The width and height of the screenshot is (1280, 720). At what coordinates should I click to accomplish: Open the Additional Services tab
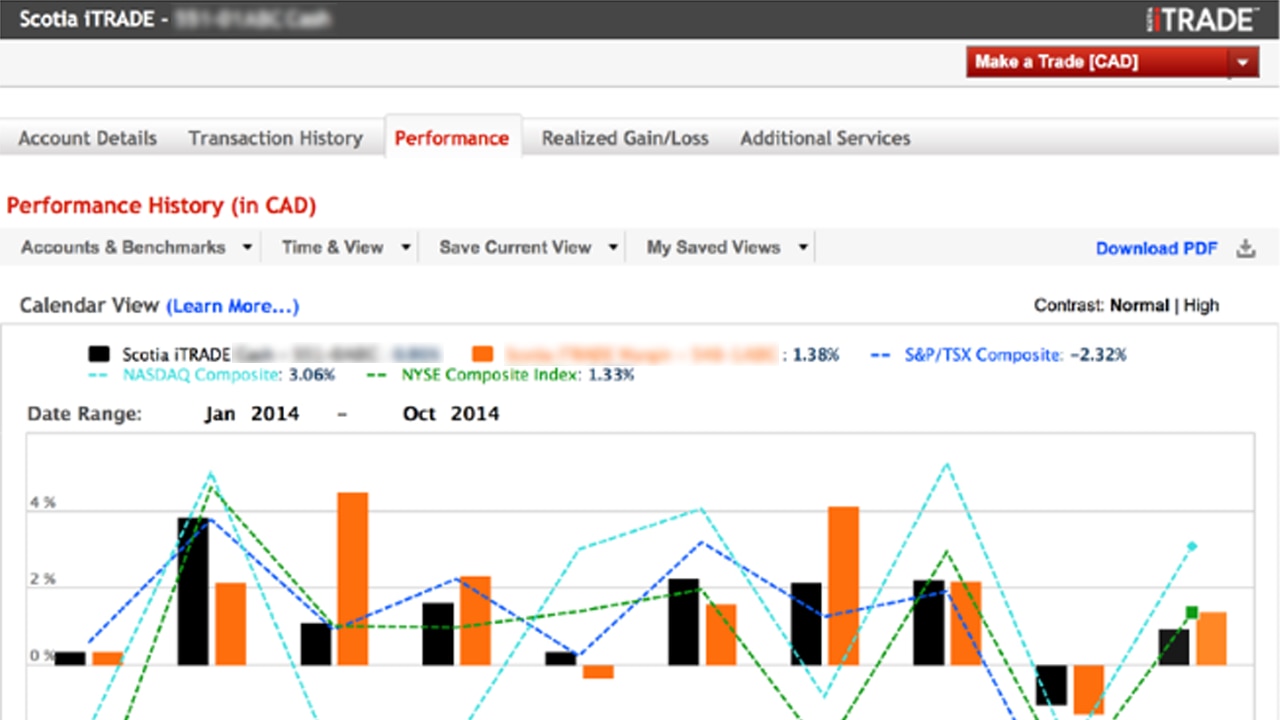pos(824,138)
